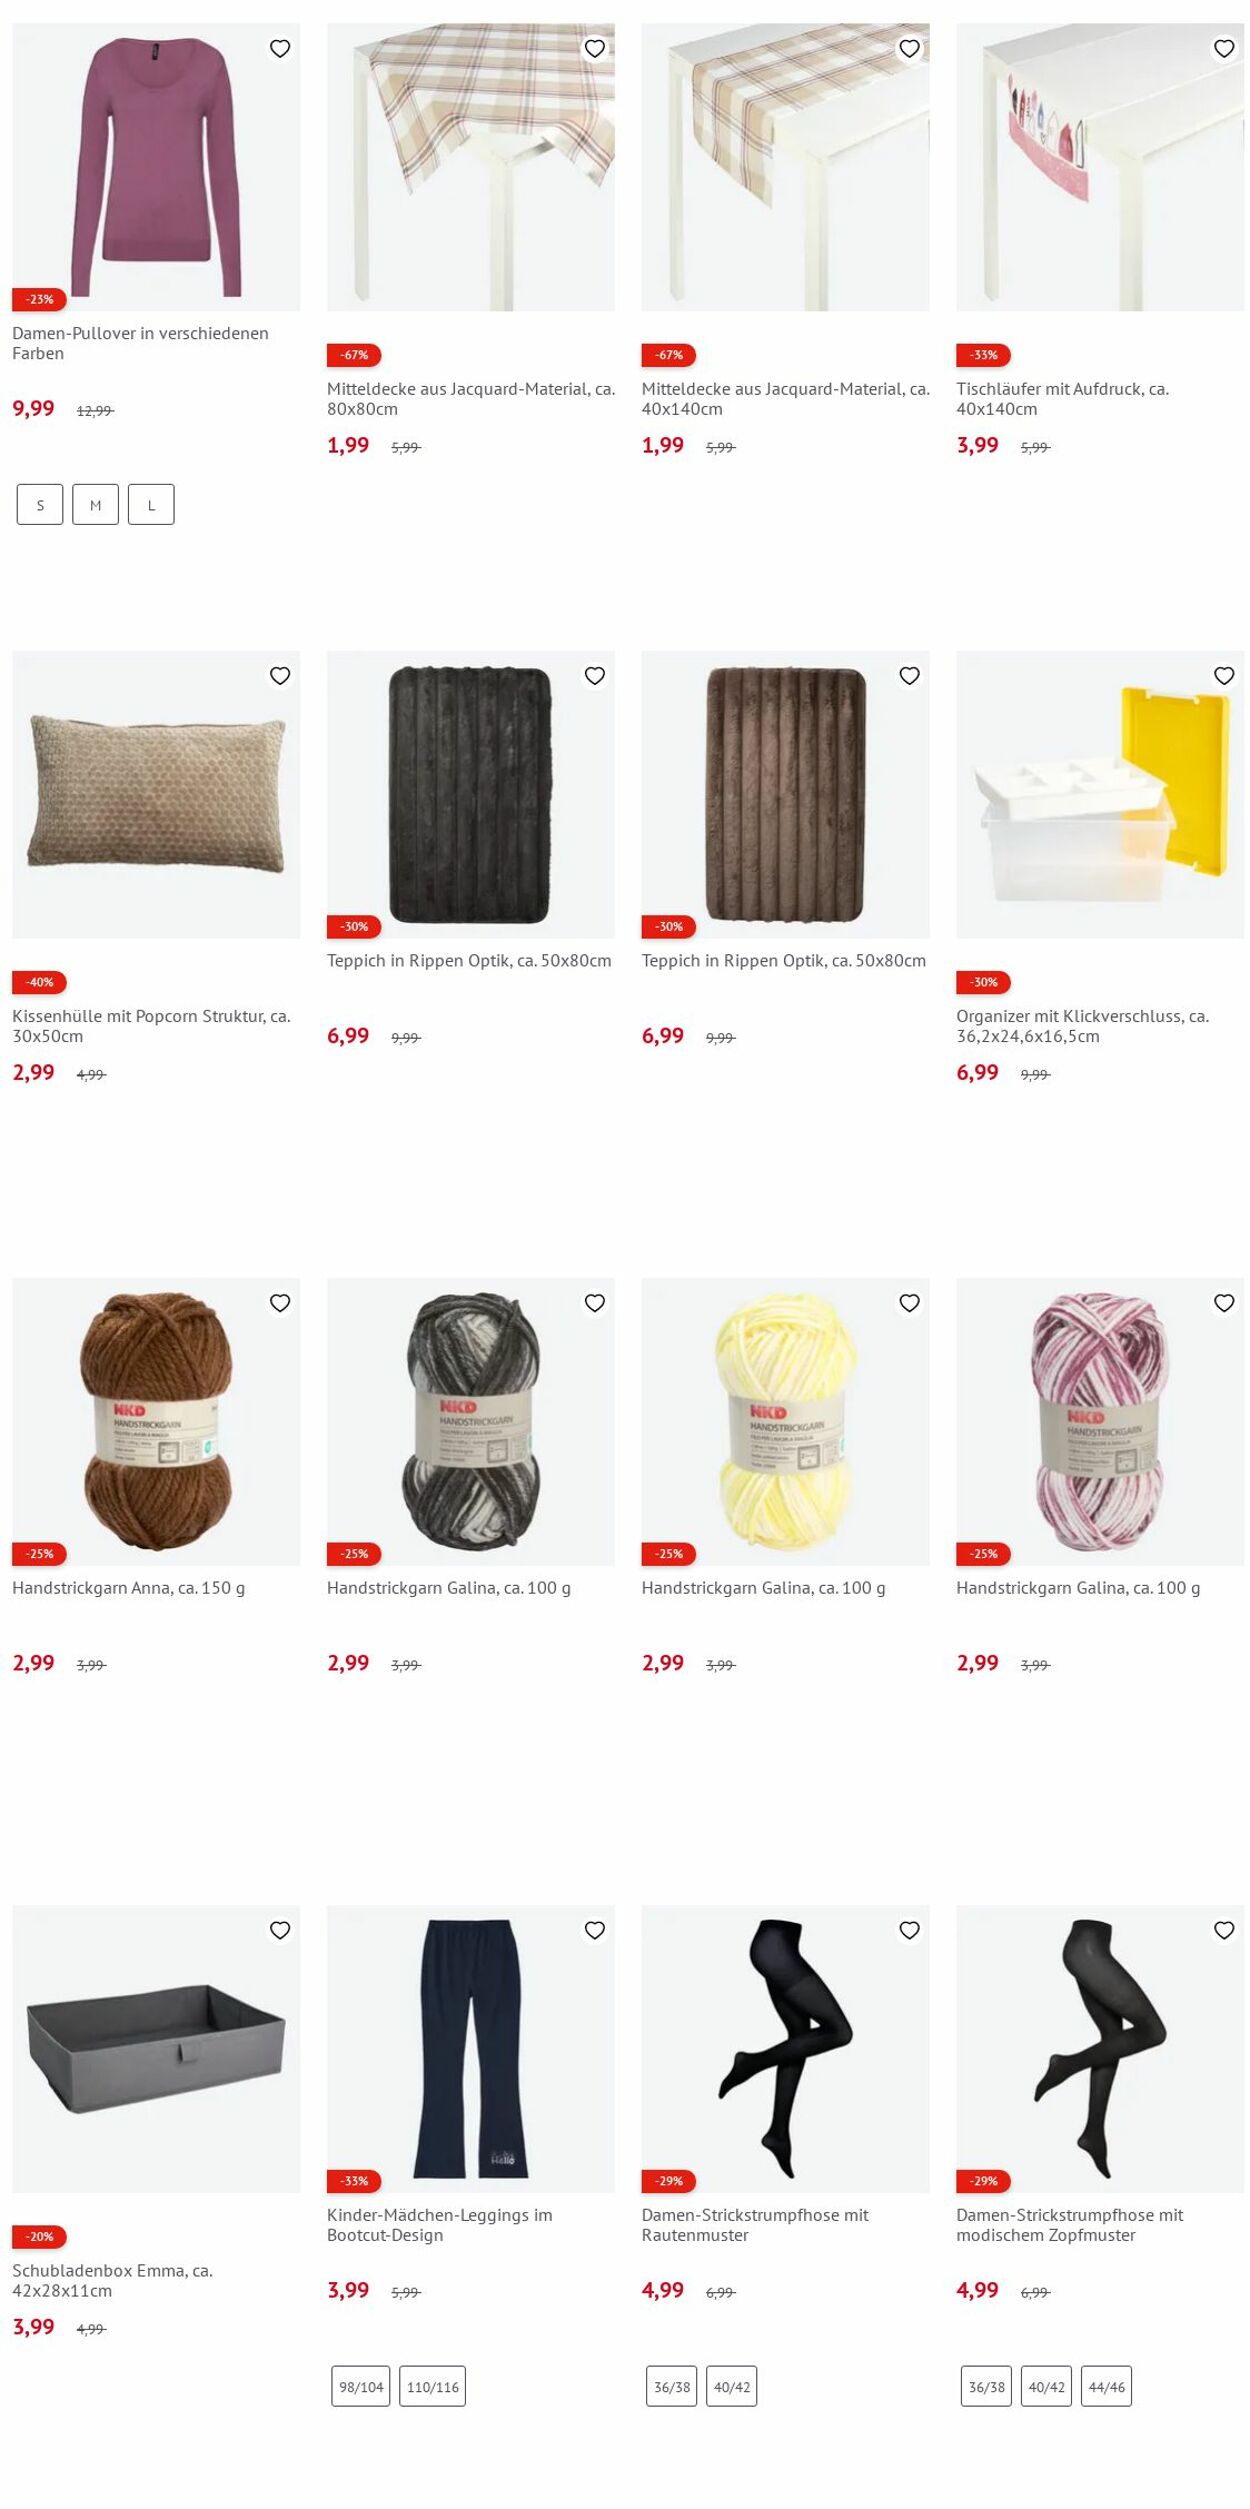The image size is (1250, 2509).
Task: Heart the Damen-Strickstrumpfhose mit Zopfmuster
Action: coord(1224,1930)
